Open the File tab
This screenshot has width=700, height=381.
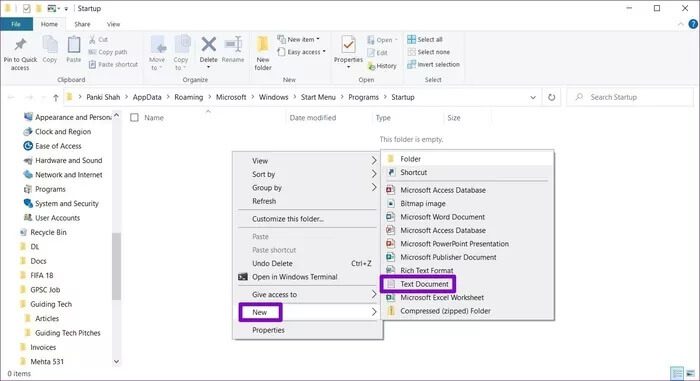pyautogui.click(x=16, y=24)
